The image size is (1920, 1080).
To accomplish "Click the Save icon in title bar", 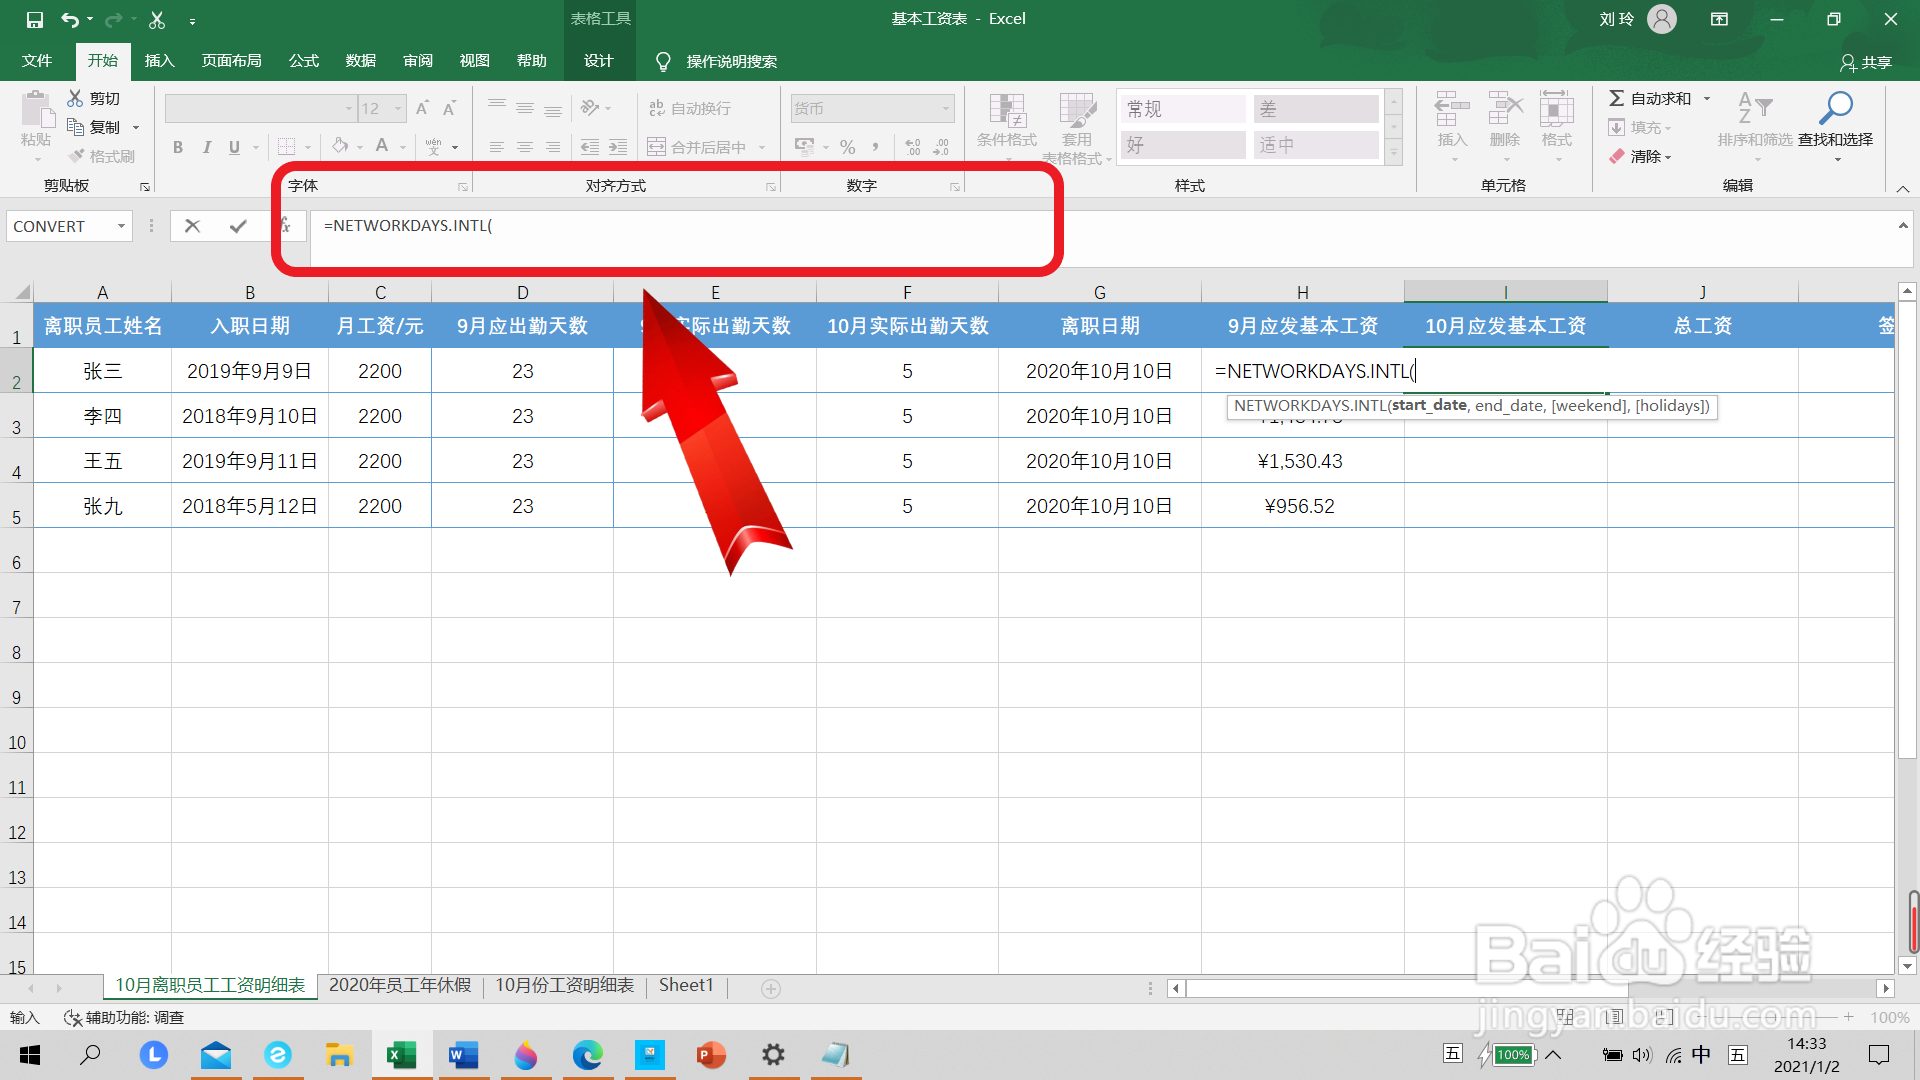I will tap(34, 19).
